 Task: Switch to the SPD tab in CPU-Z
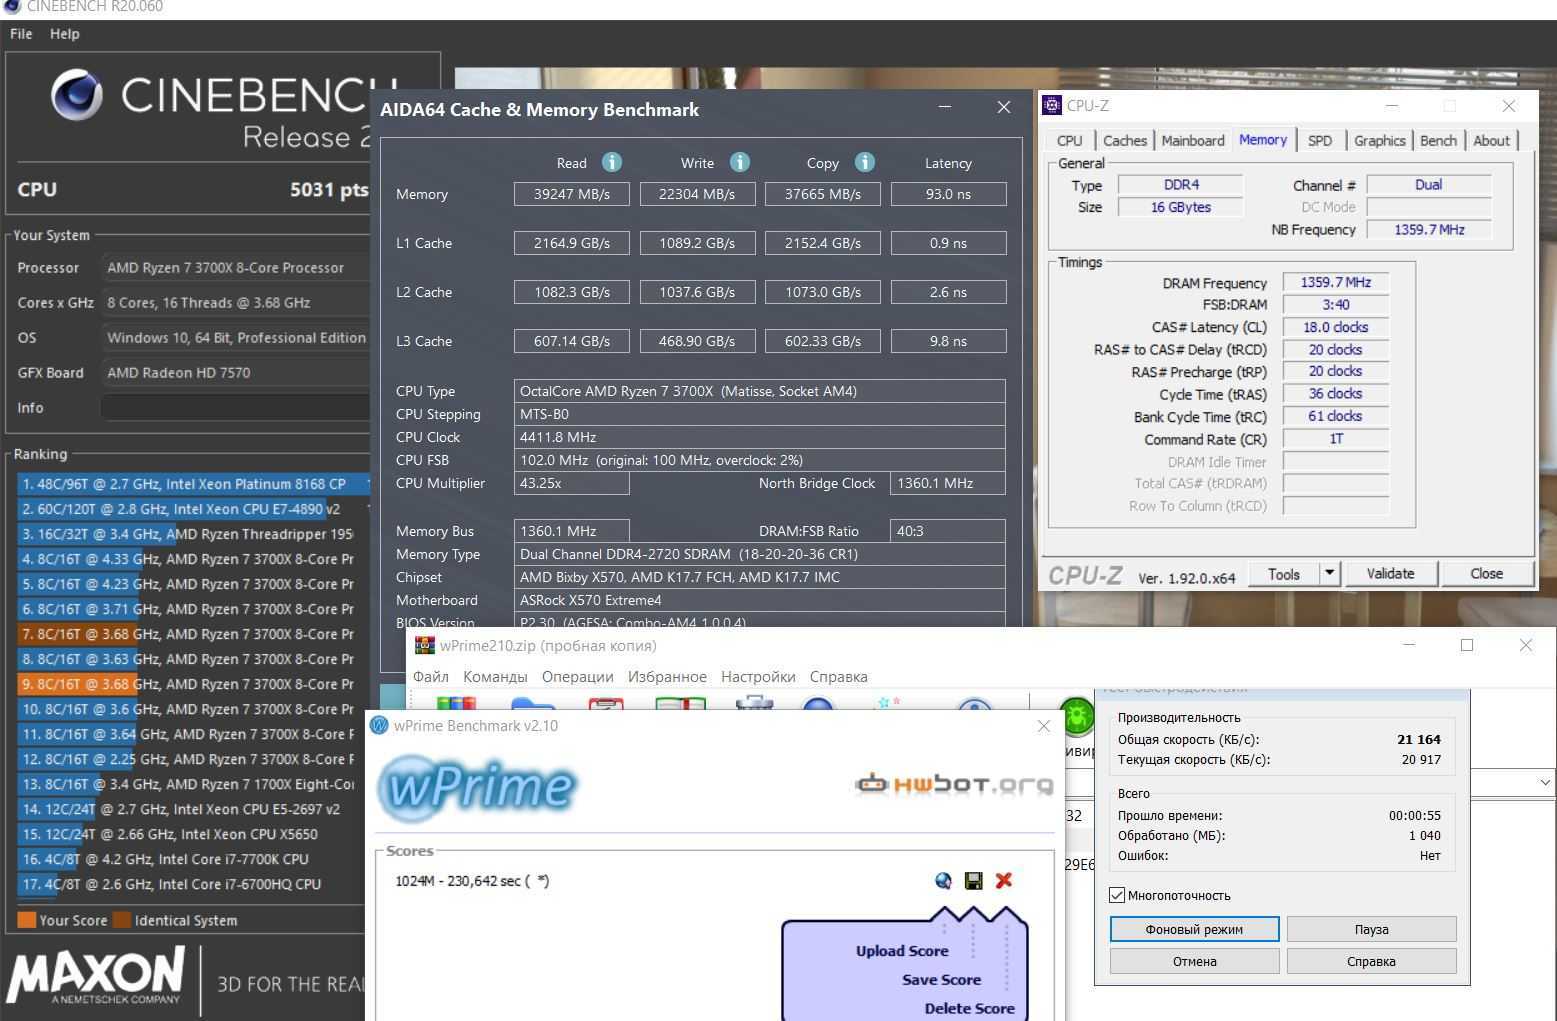1319,141
